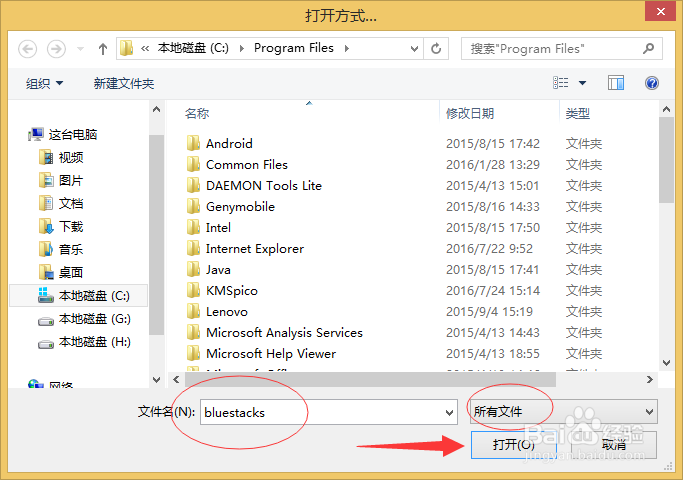Image resolution: width=683 pixels, height=480 pixels.
Task: Expand the arrow after Program Files in path
Action: coord(347,48)
